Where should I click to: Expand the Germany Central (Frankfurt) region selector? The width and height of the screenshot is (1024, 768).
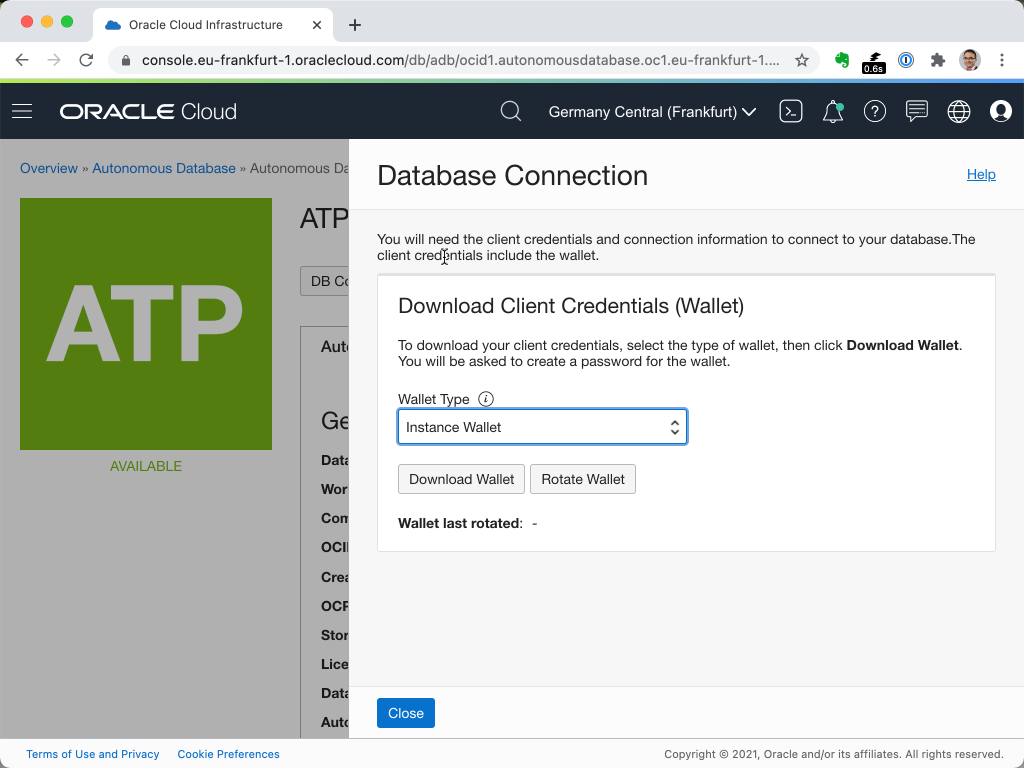pyautogui.click(x=652, y=112)
